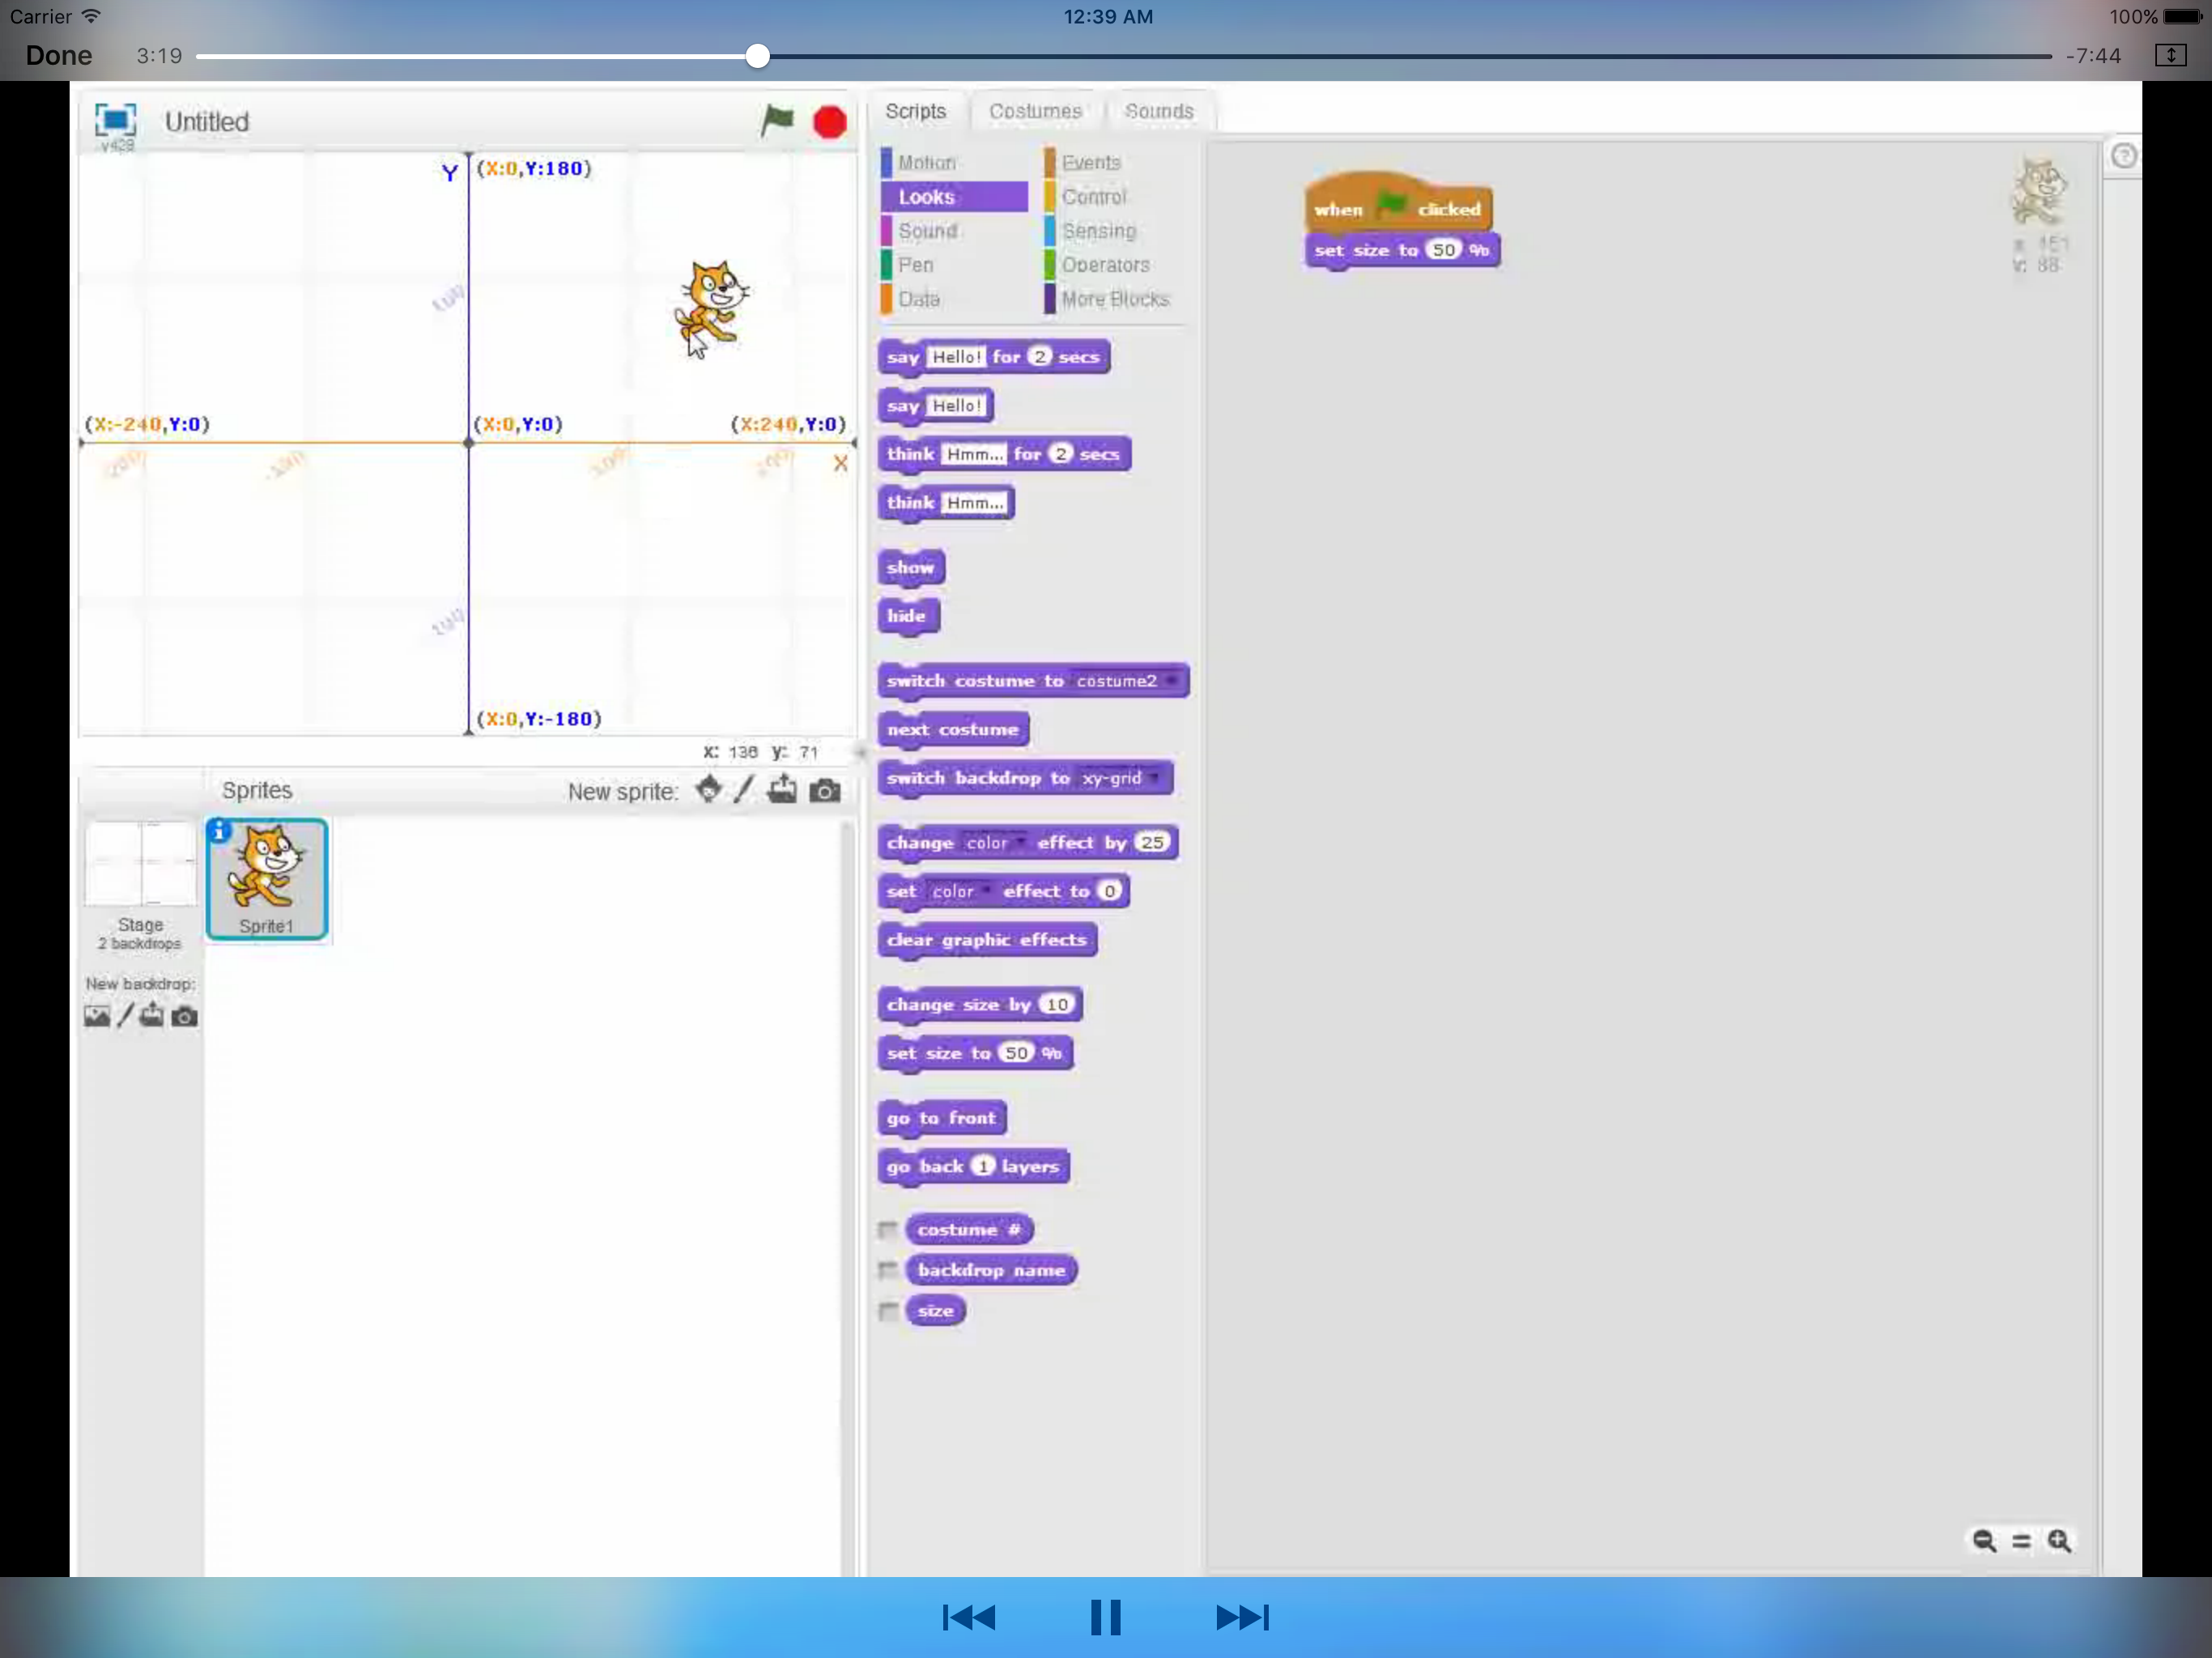2212x1658 pixels.
Task: Open the costume2 dropdown in switch costume
Action: 1171,681
